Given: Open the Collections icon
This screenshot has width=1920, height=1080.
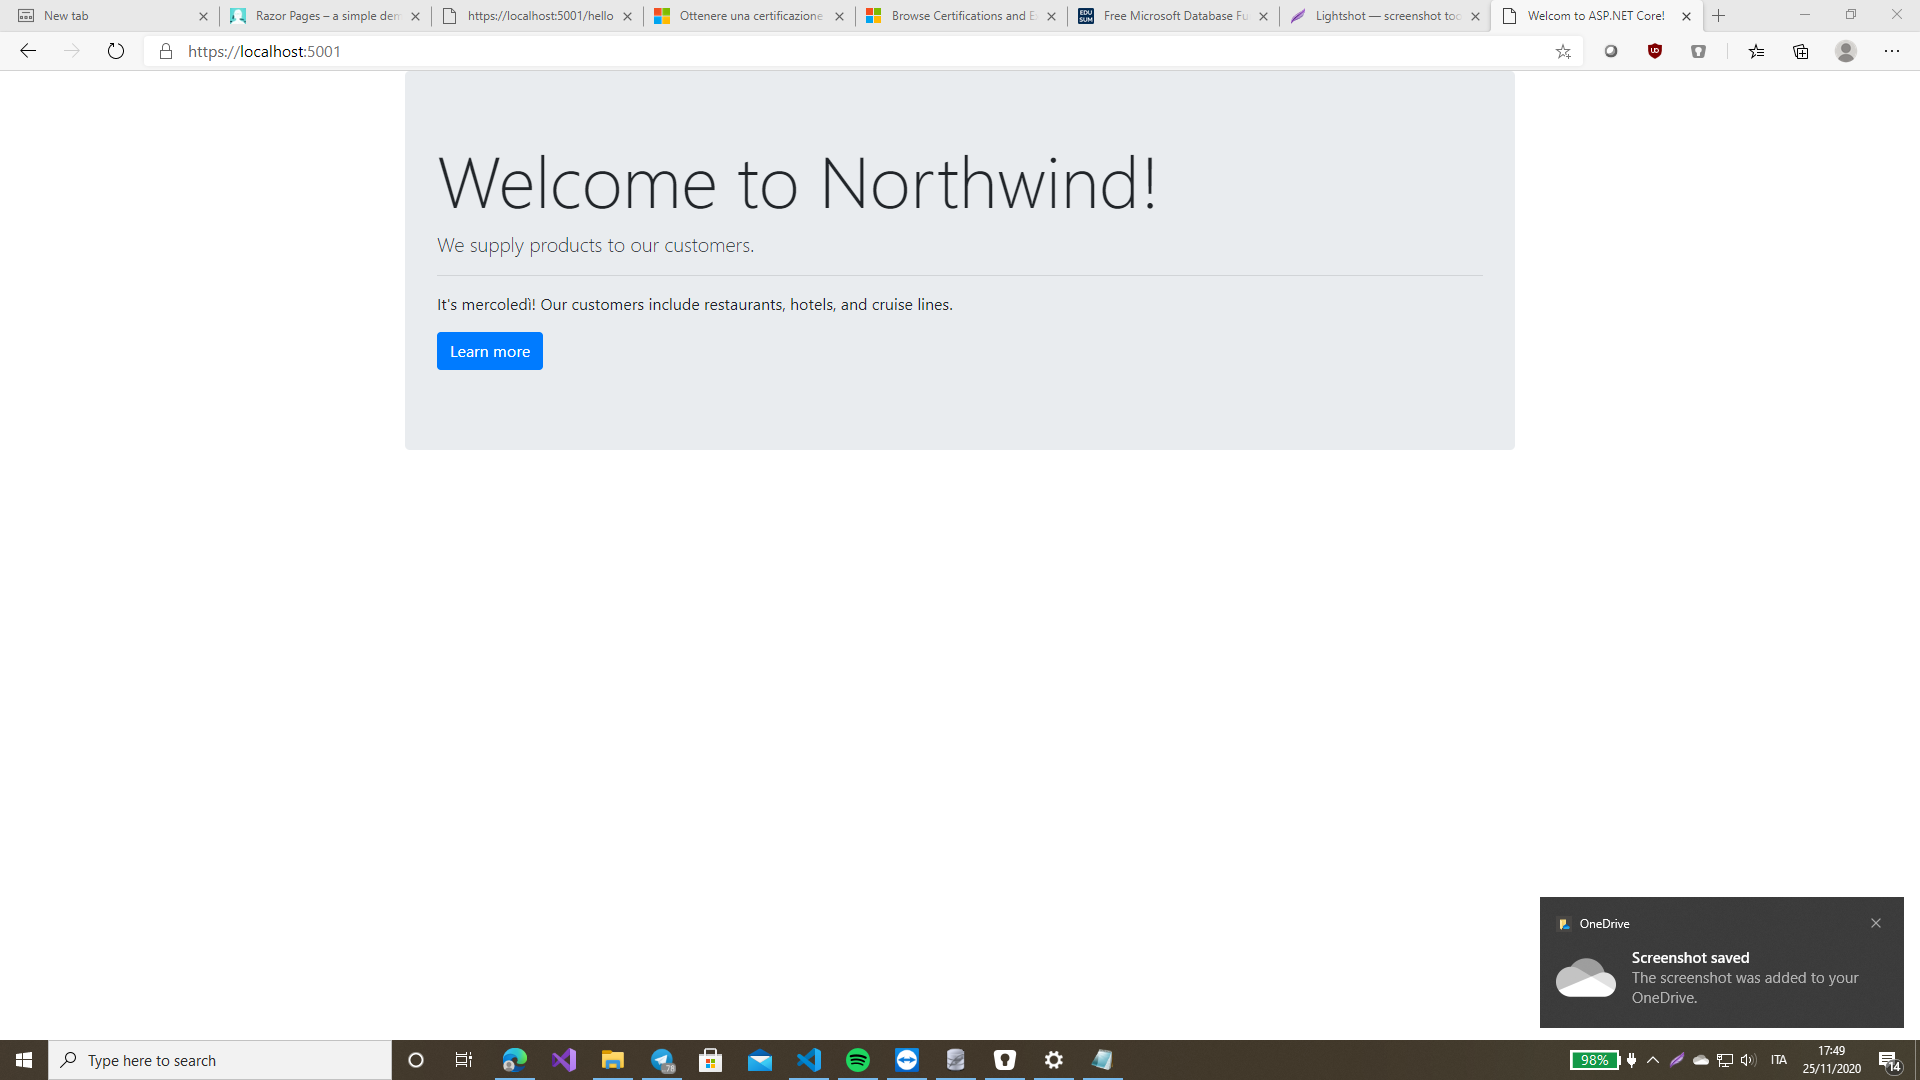Looking at the screenshot, I should click(1800, 51).
